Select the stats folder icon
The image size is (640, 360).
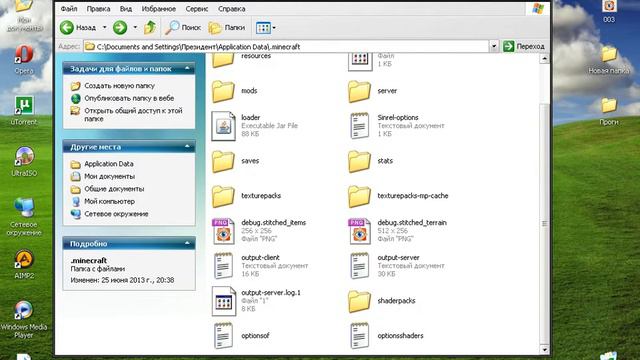click(x=359, y=161)
